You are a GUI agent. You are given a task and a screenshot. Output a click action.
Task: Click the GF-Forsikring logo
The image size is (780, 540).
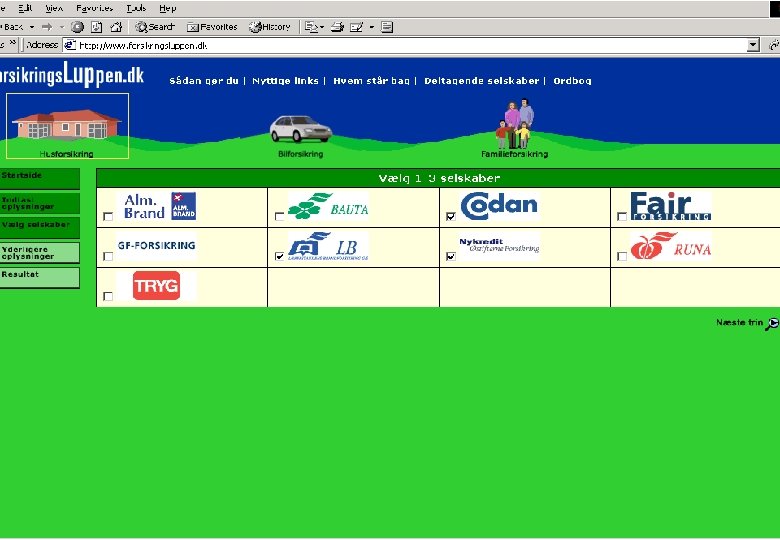156,246
